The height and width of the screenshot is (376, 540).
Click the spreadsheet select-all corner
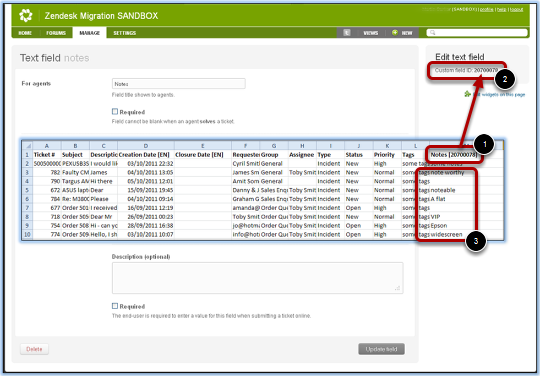(x=27, y=146)
